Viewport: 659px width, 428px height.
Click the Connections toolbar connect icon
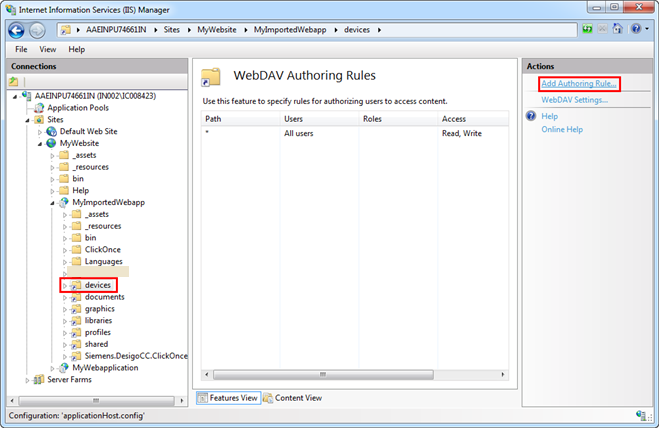click(14, 81)
